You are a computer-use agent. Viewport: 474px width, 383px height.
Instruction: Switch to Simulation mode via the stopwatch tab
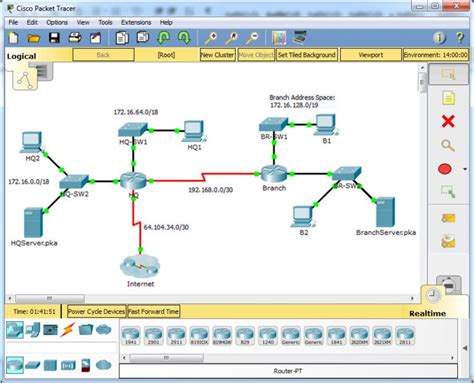(x=449, y=284)
